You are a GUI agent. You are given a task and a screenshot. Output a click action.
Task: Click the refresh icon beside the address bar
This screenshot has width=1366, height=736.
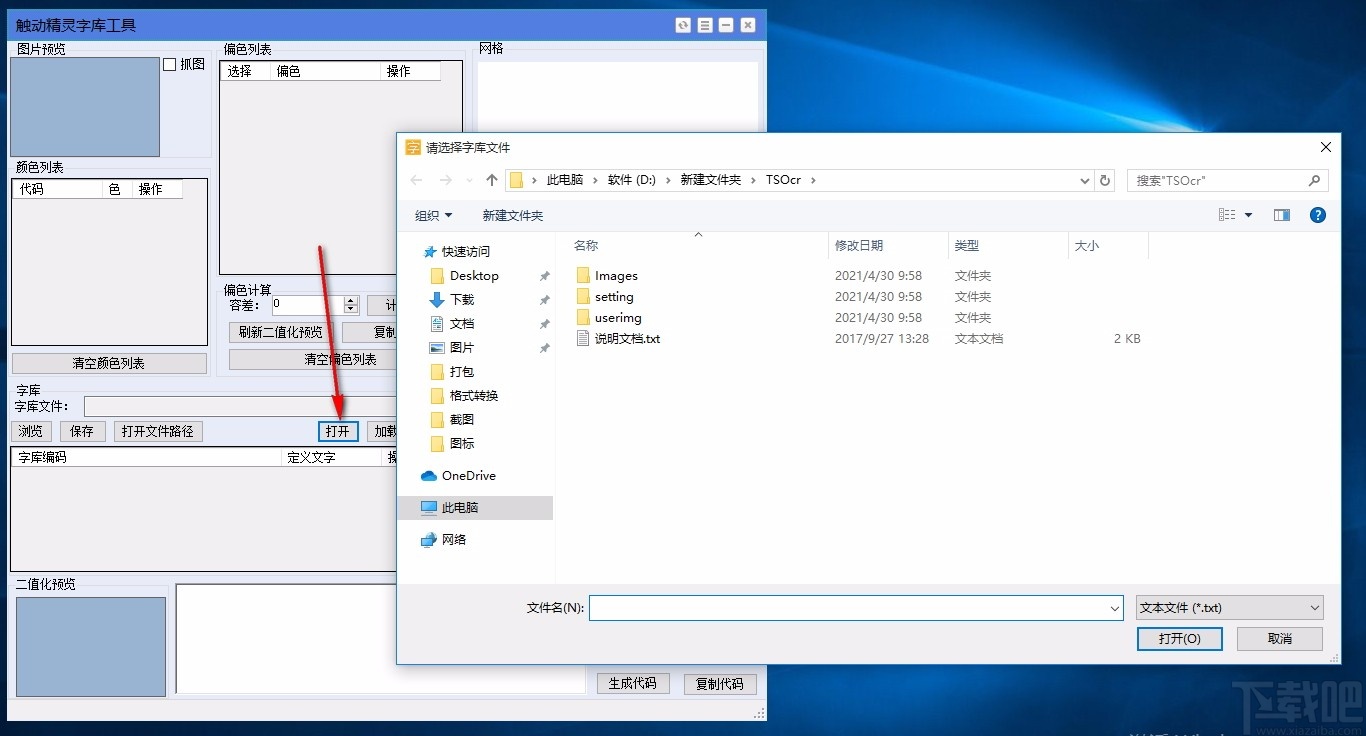coord(1105,180)
